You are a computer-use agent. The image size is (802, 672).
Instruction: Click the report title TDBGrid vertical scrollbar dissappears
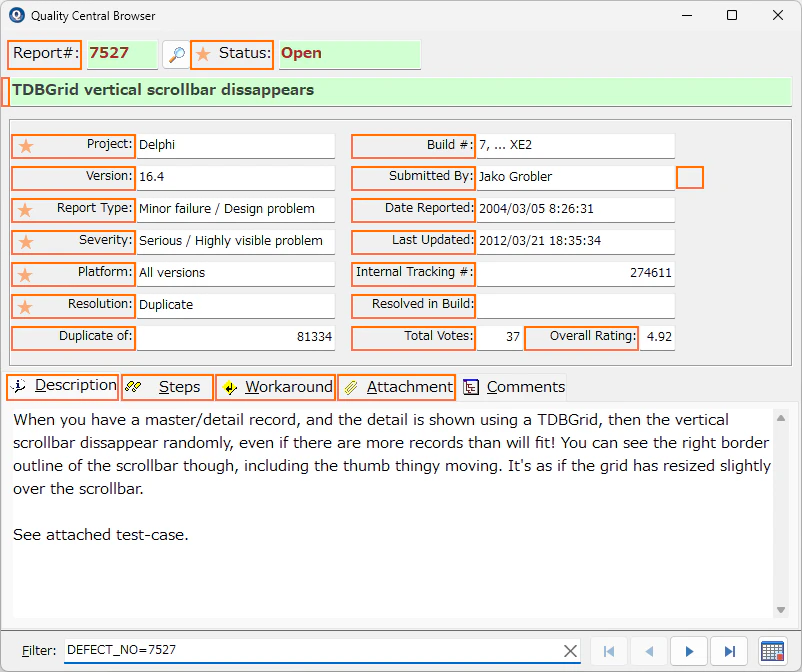pos(401,91)
